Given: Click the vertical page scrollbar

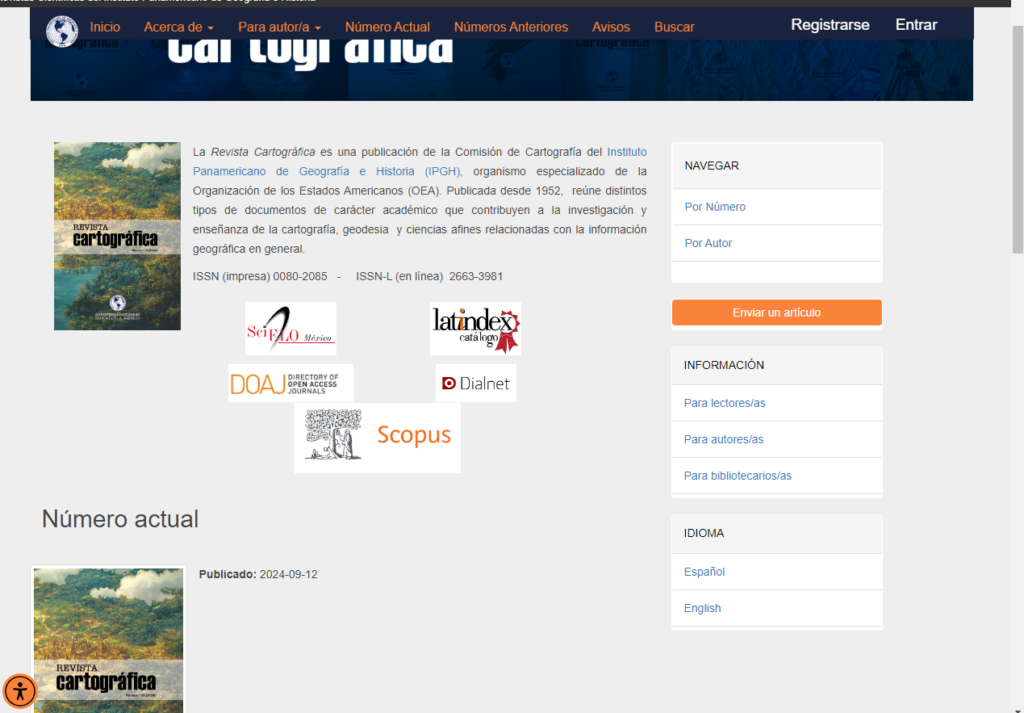Looking at the screenshot, I should 1017,140.
